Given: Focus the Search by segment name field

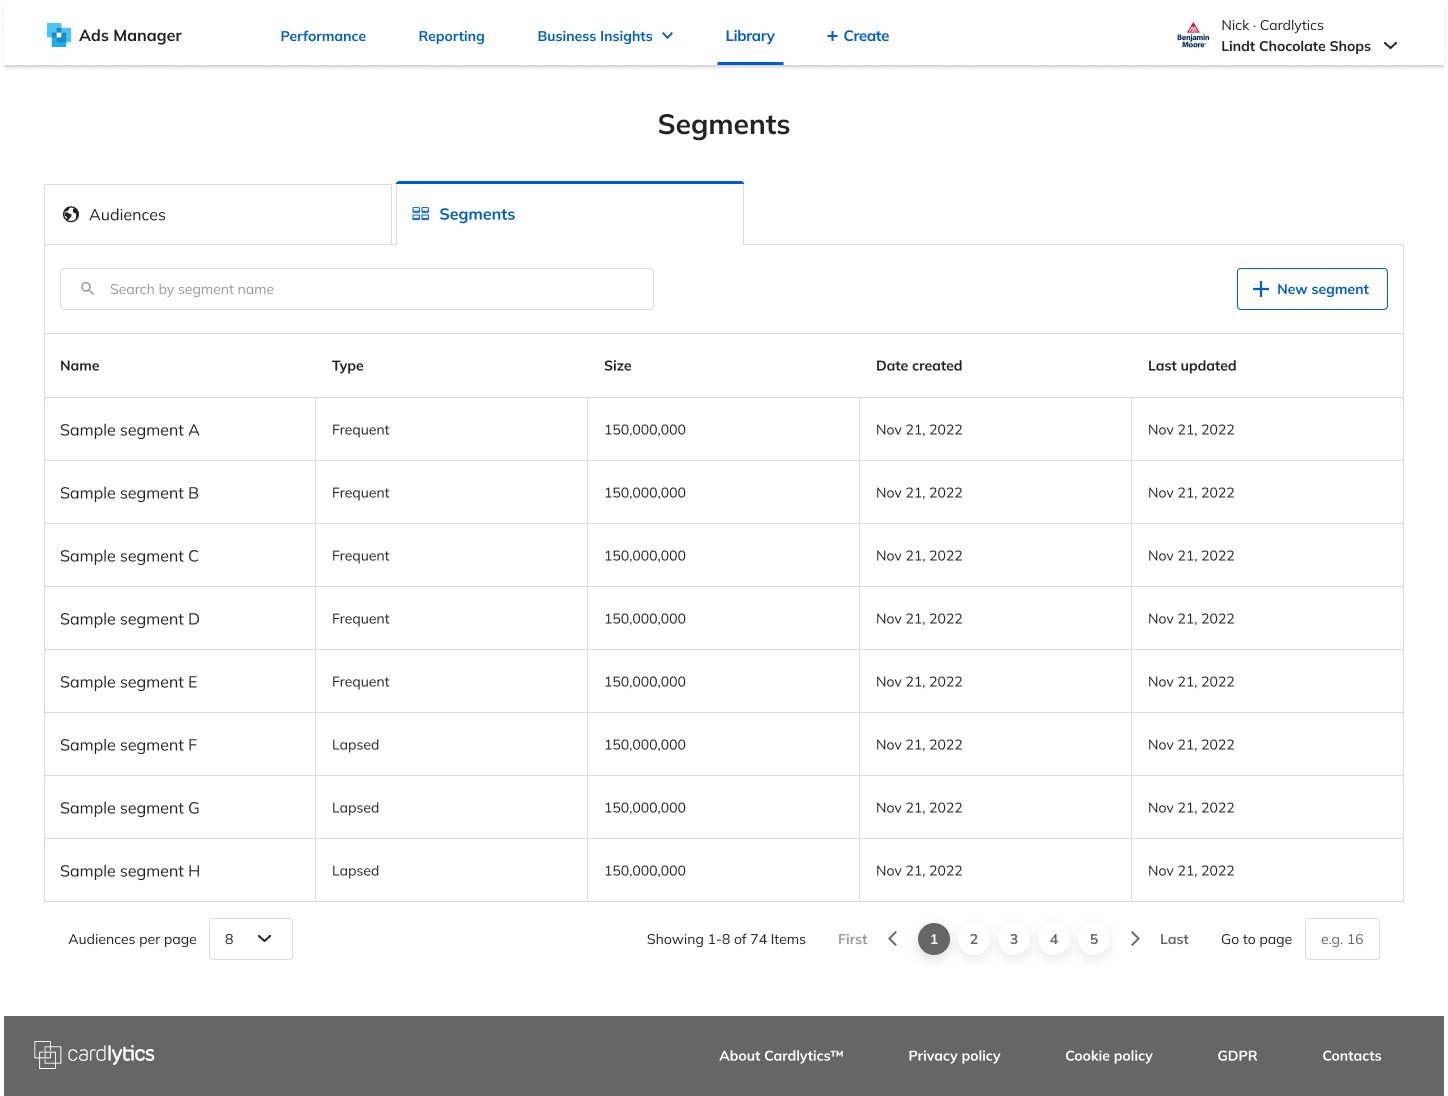Looking at the screenshot, I should [357, 289].
